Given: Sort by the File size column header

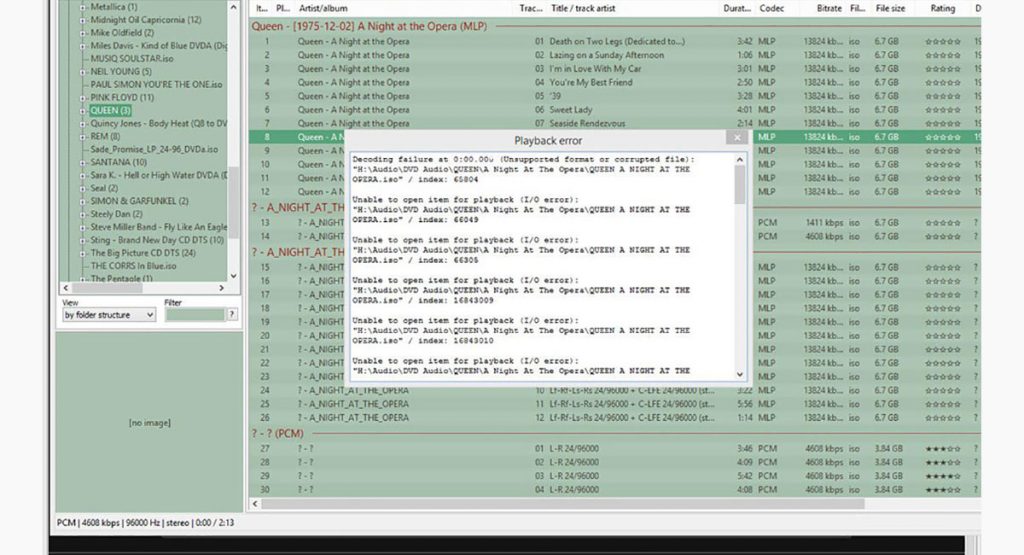Looking at the screenshot, I should (x=890, y=8).
